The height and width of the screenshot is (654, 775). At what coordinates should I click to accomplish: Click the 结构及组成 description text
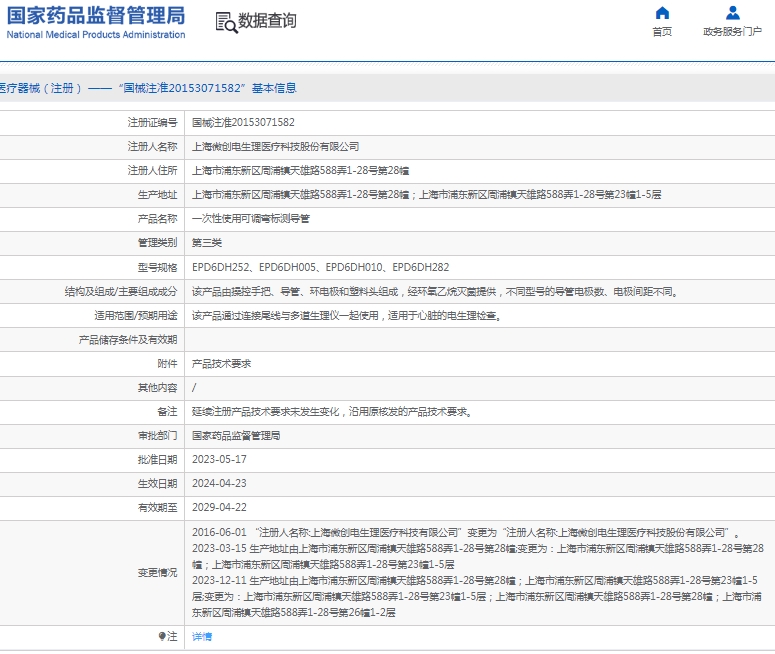point(435,291)
